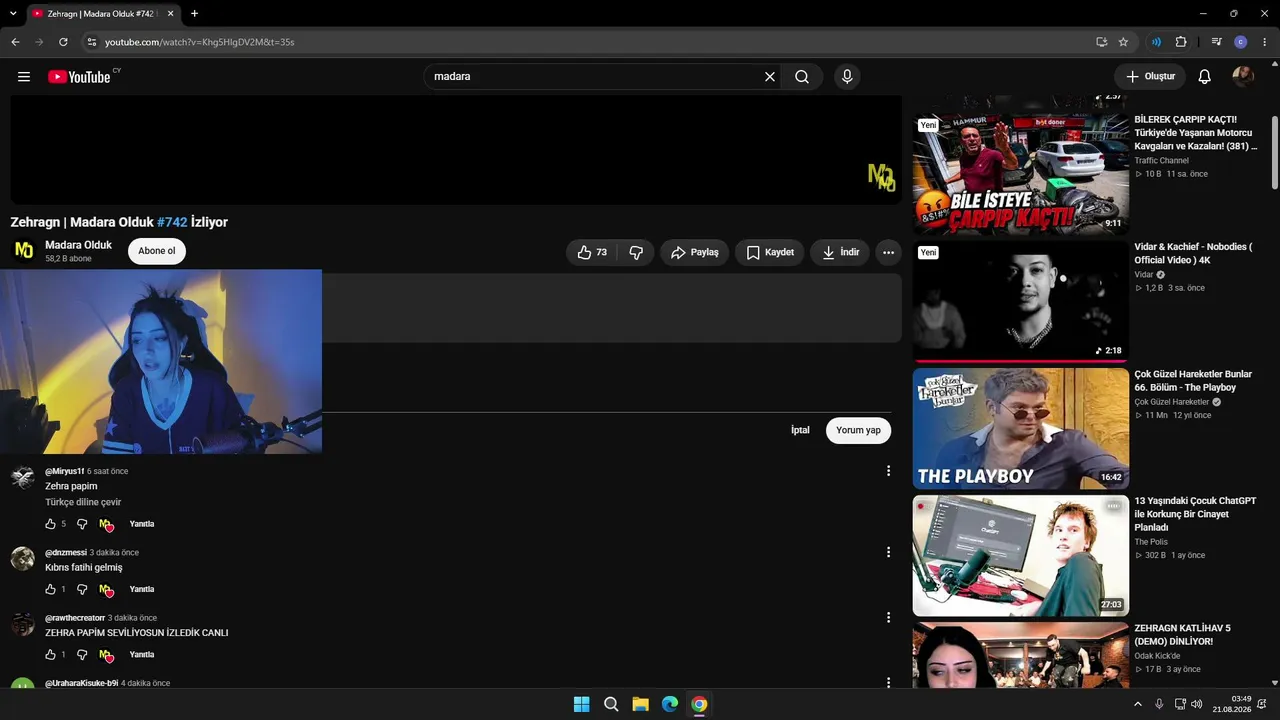Like the 'Zehra papim' comment
Screen dimensions: 1280x720
coord(51,524)
